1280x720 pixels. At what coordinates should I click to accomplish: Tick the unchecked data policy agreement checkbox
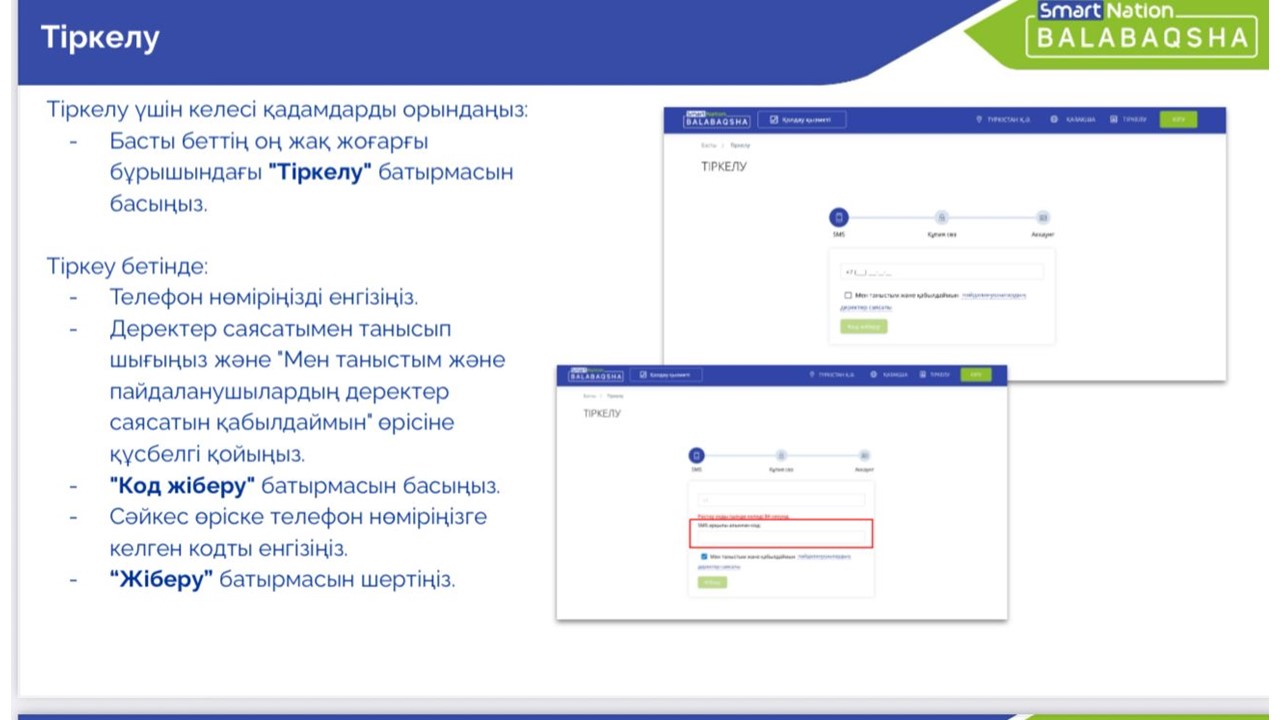(848, 296)
